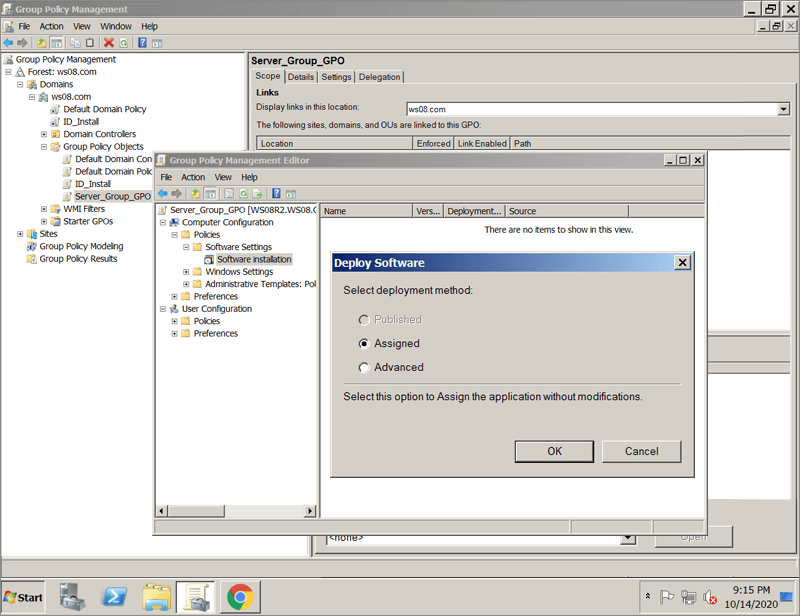Toggle console tree icon in Editor toolbar
Image resolution: width=800 pixels, height=616 pixels.
pos(210,193)
